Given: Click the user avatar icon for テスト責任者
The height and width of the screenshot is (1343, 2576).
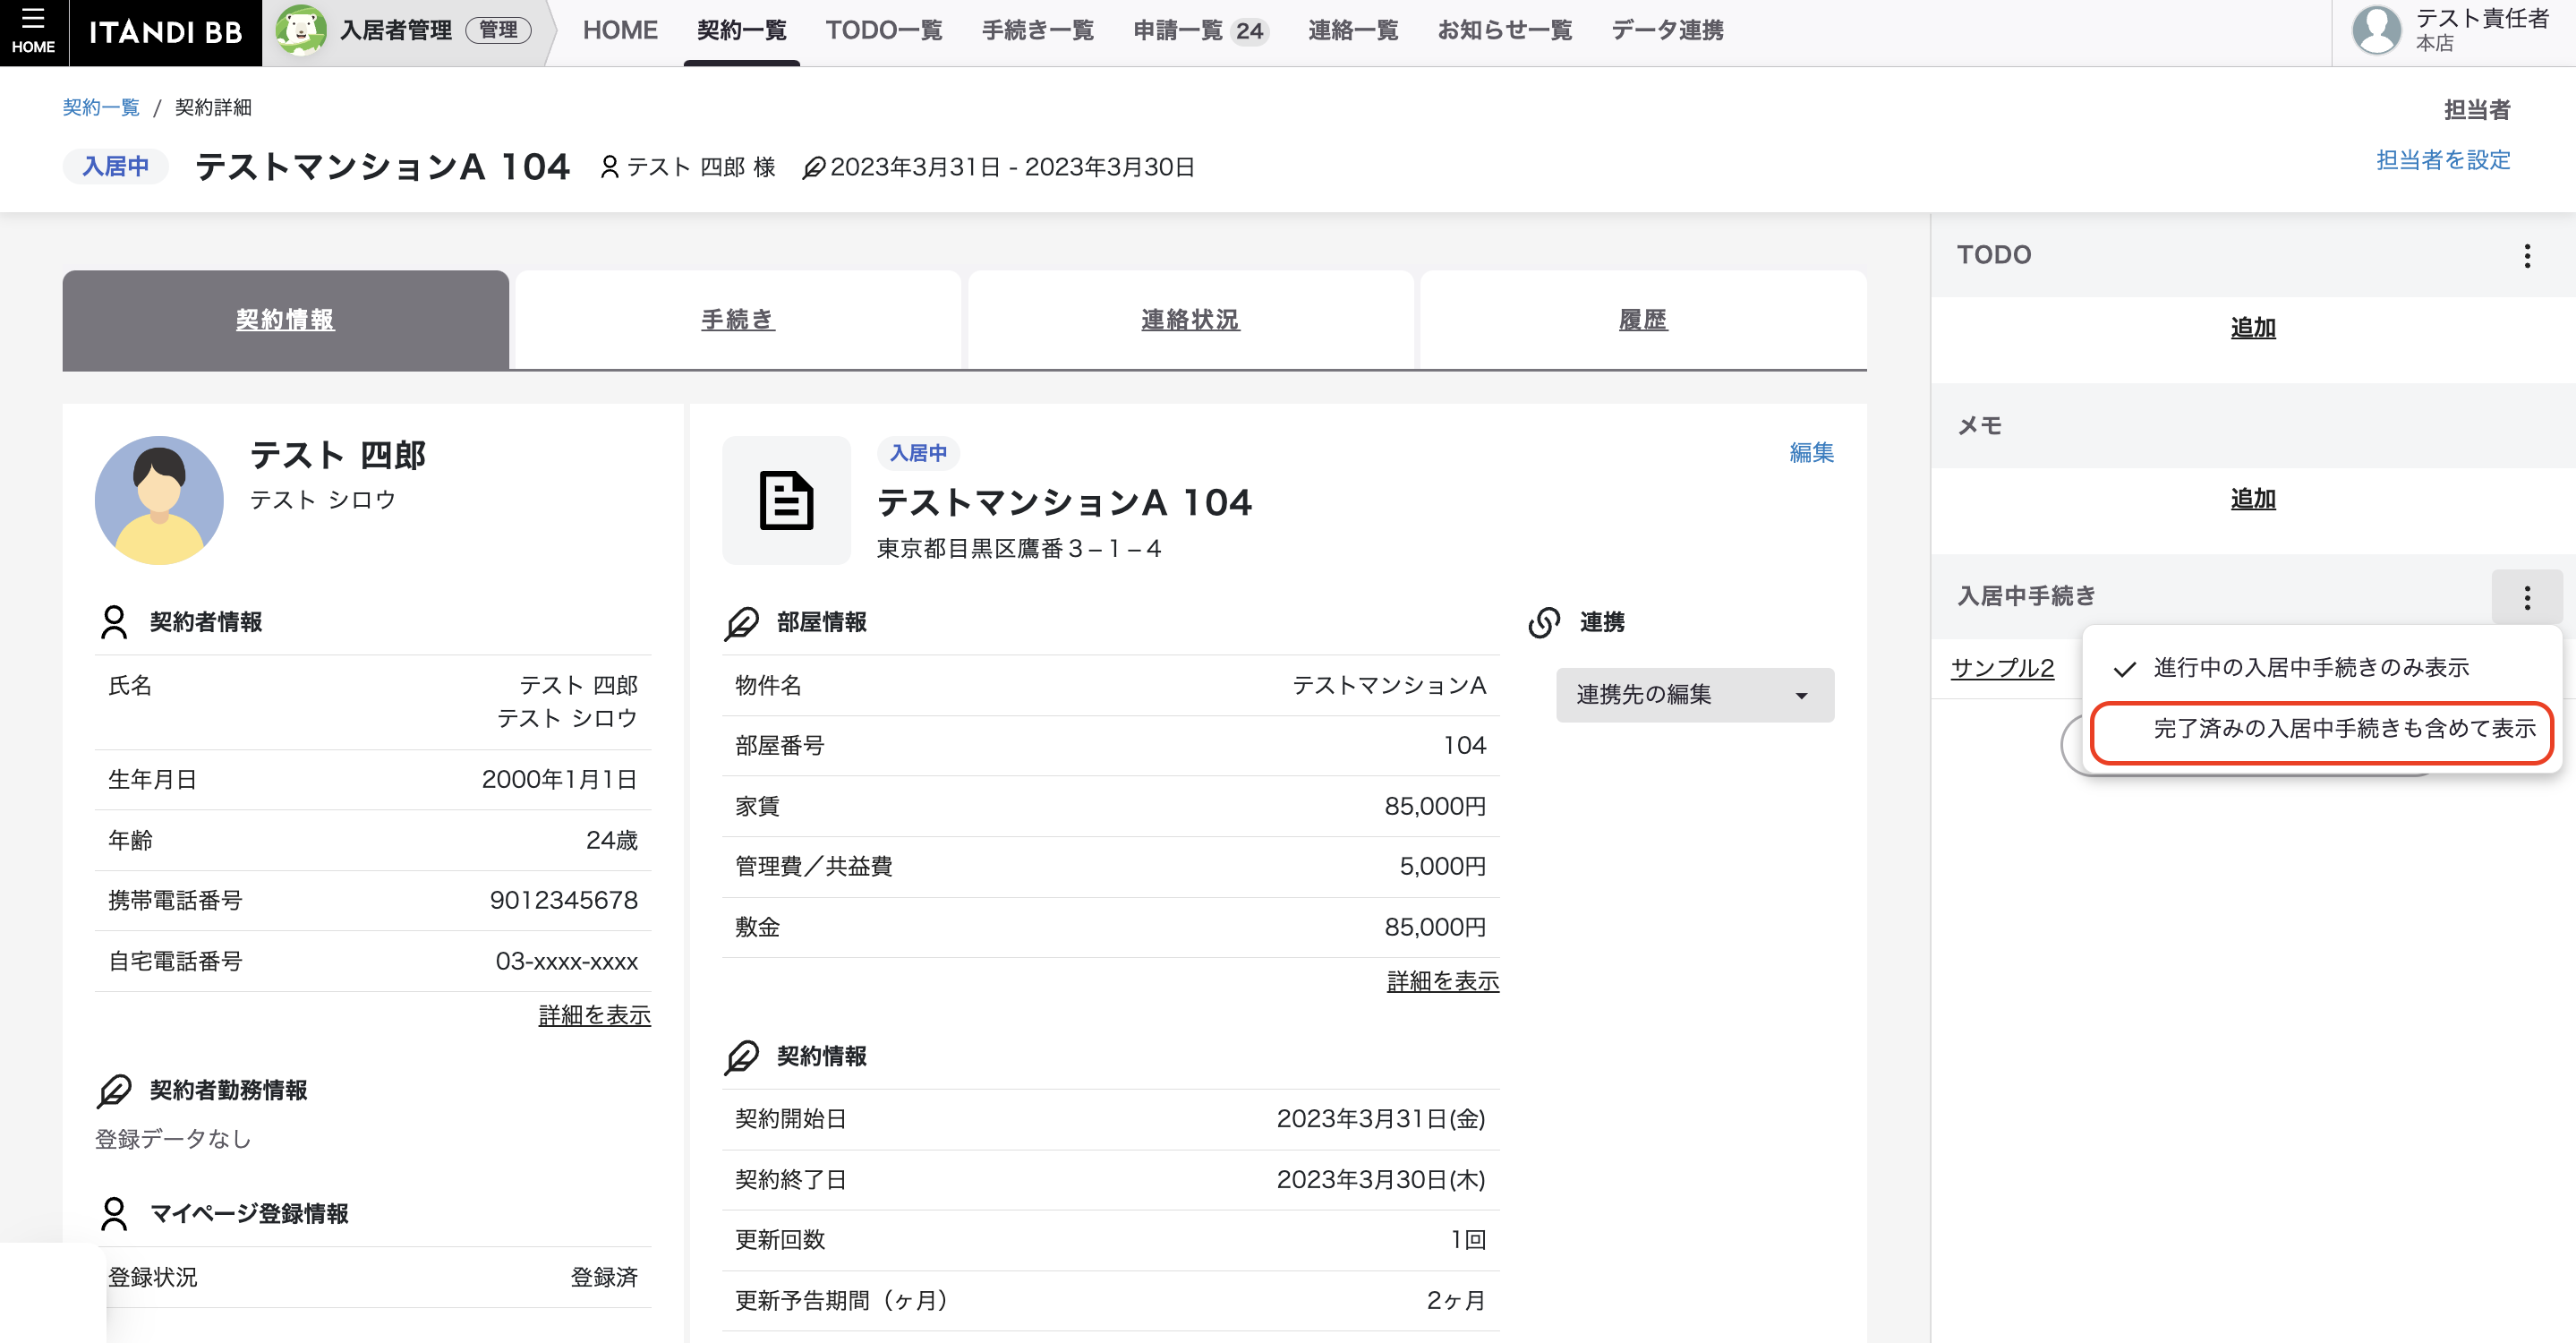Looking at the screenshot, I should (2376, 30).
